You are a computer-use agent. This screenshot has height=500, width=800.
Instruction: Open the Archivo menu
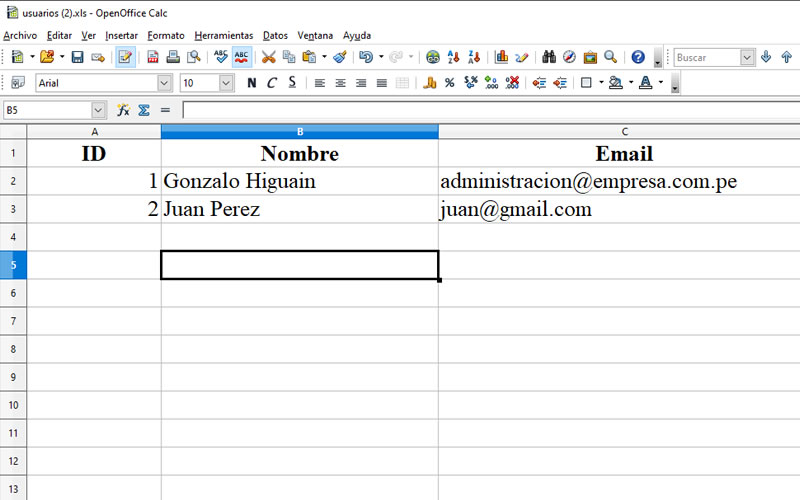(x=20, y=35)
